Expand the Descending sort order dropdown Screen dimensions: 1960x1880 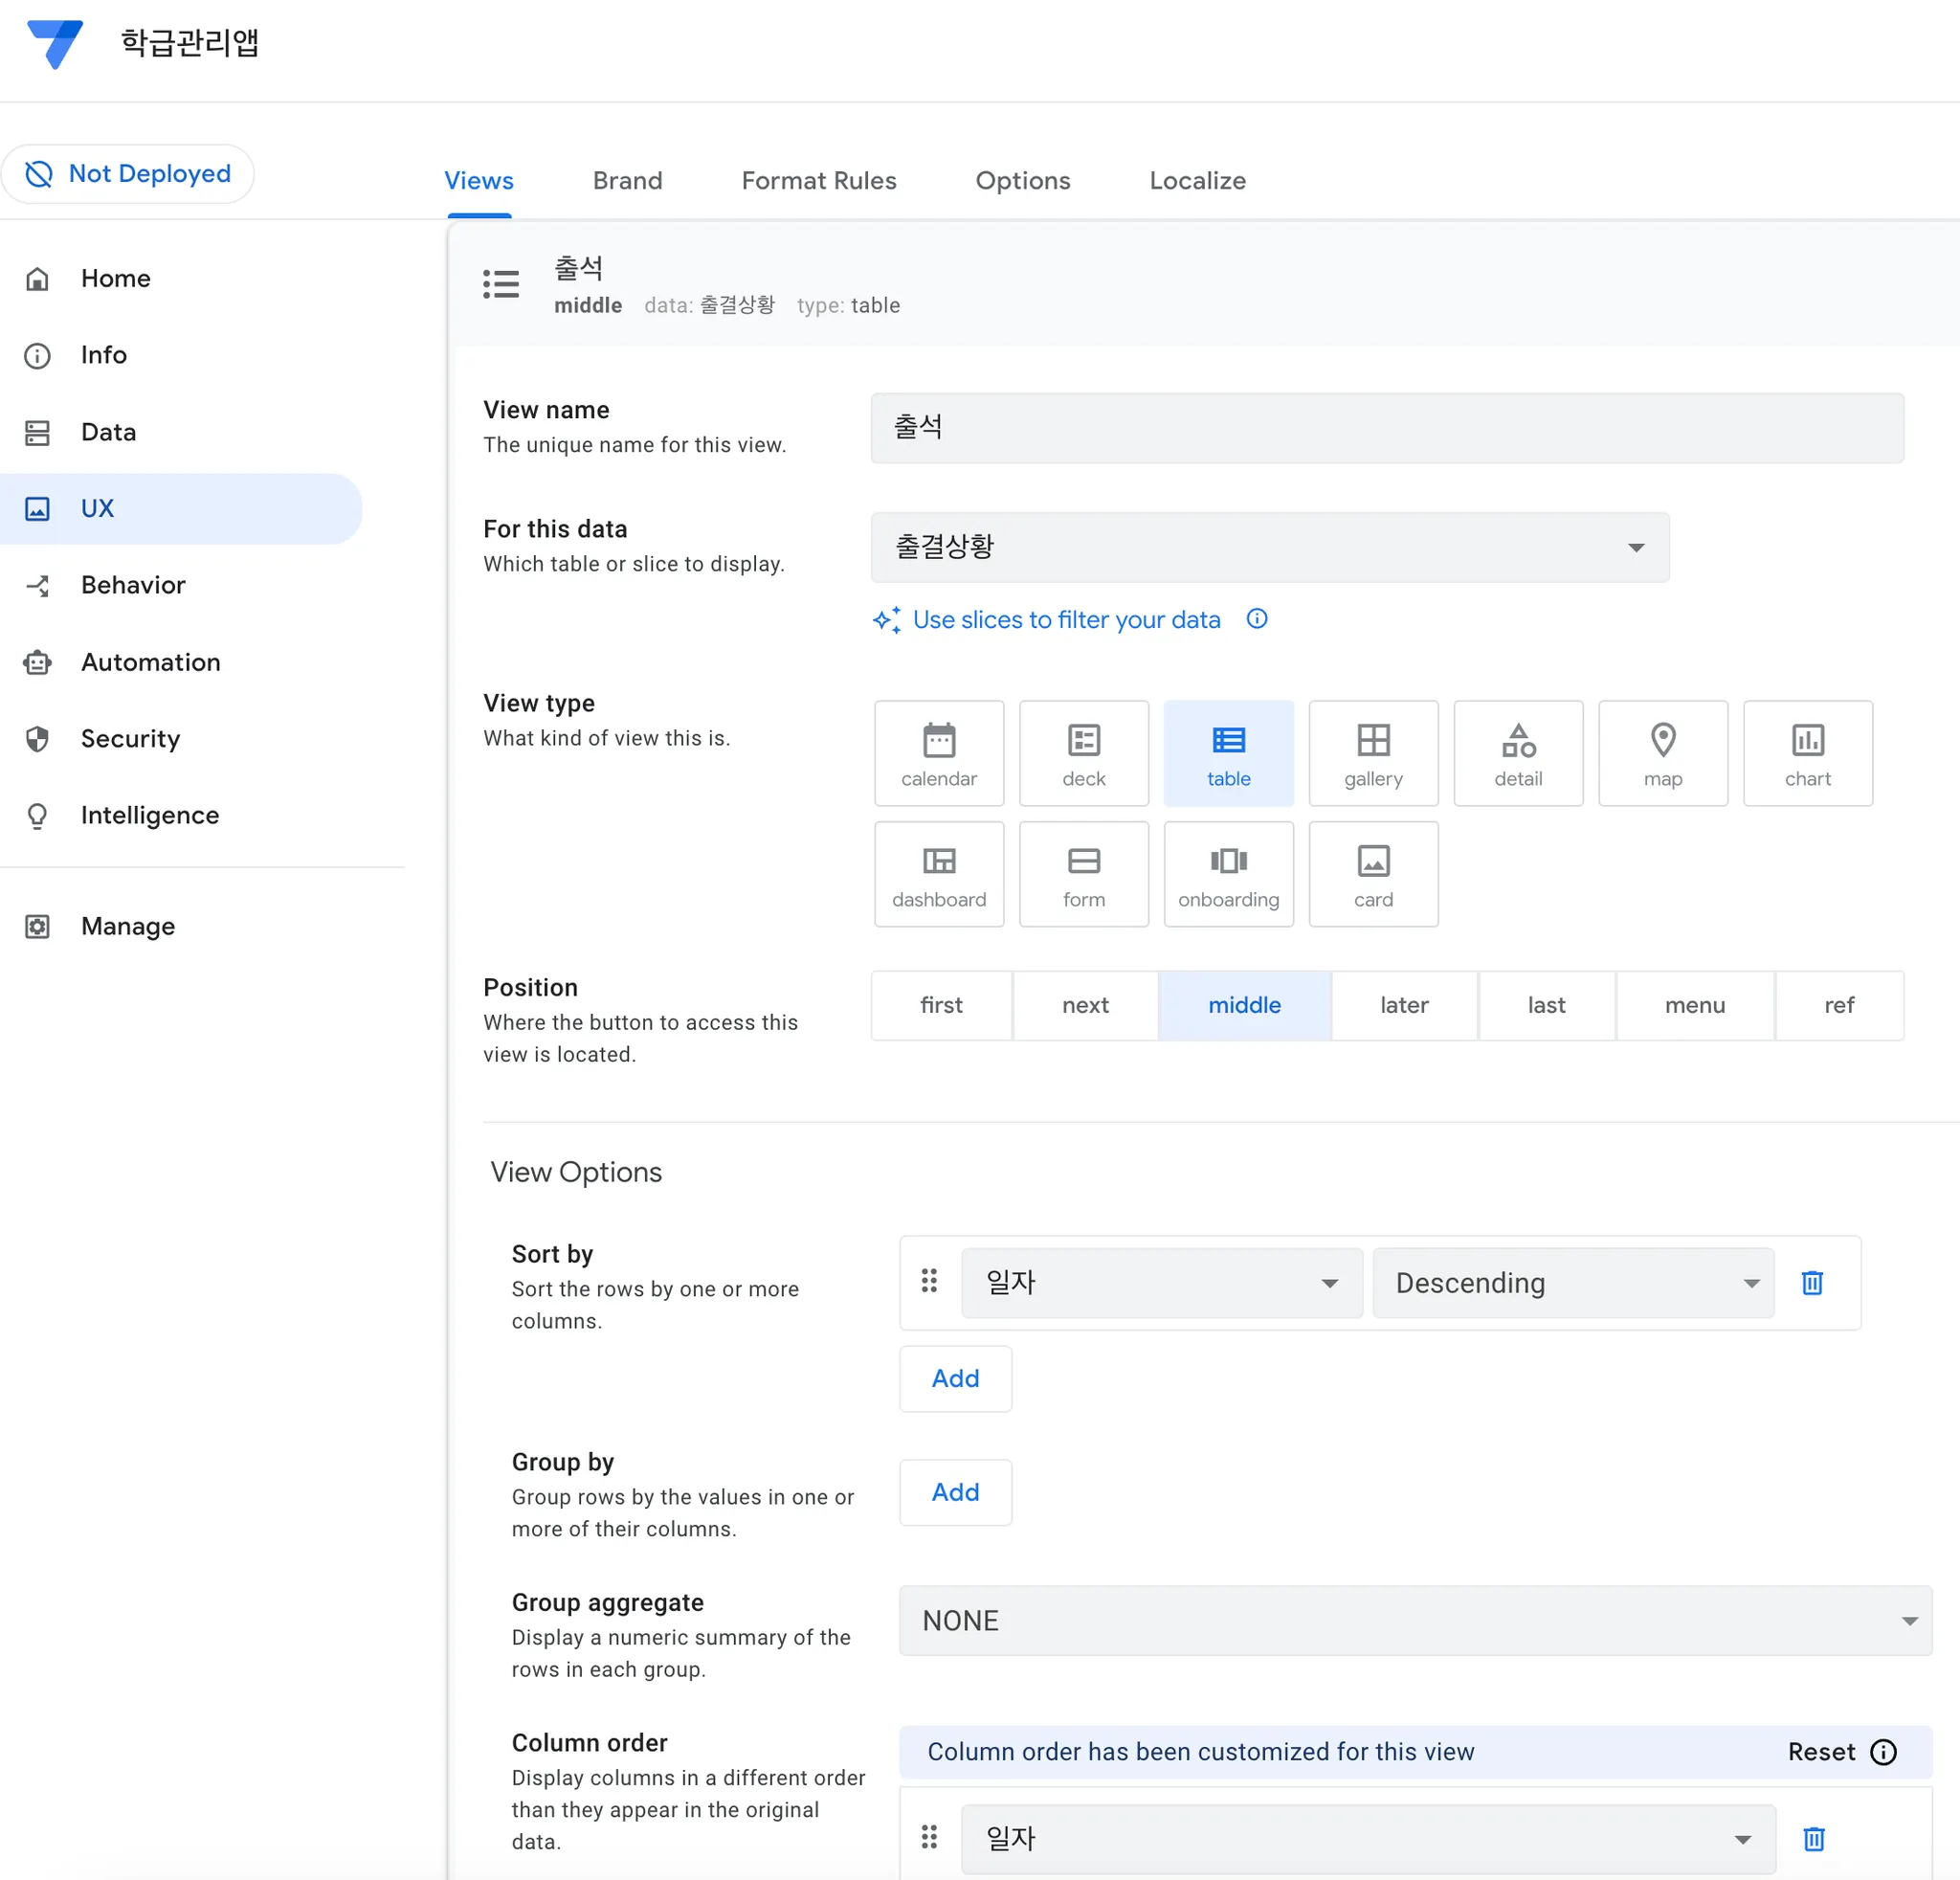click(1572, 1283)
